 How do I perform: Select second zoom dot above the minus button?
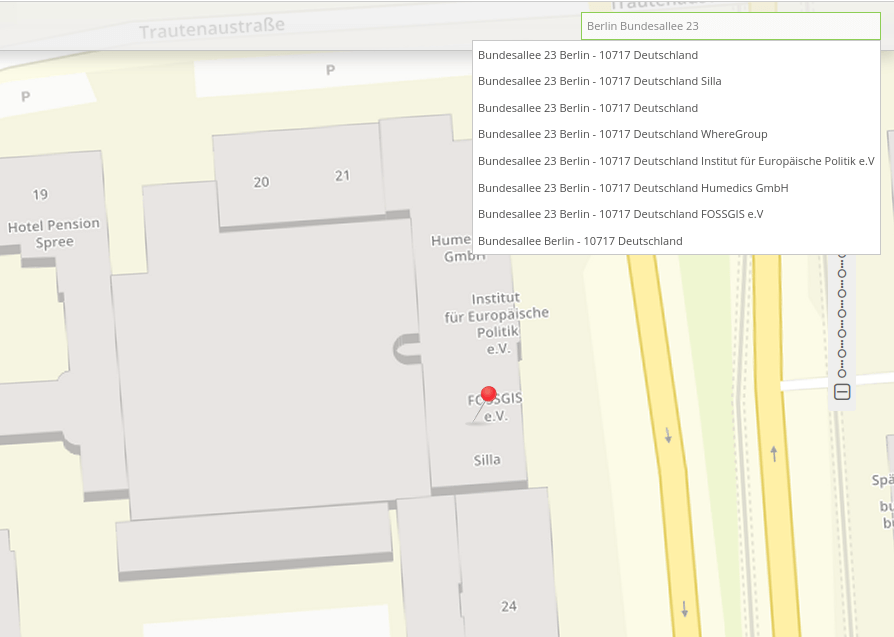[x=842, y=352]
